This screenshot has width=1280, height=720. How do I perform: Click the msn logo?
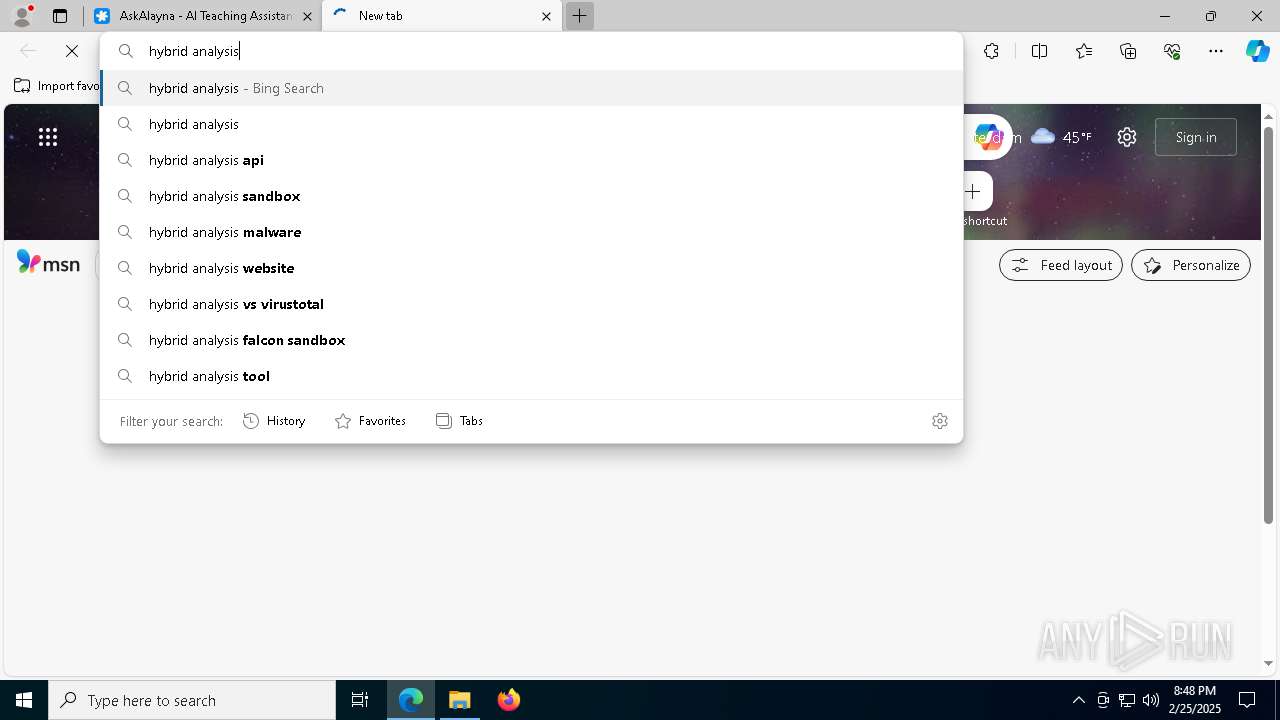point(48,264)
